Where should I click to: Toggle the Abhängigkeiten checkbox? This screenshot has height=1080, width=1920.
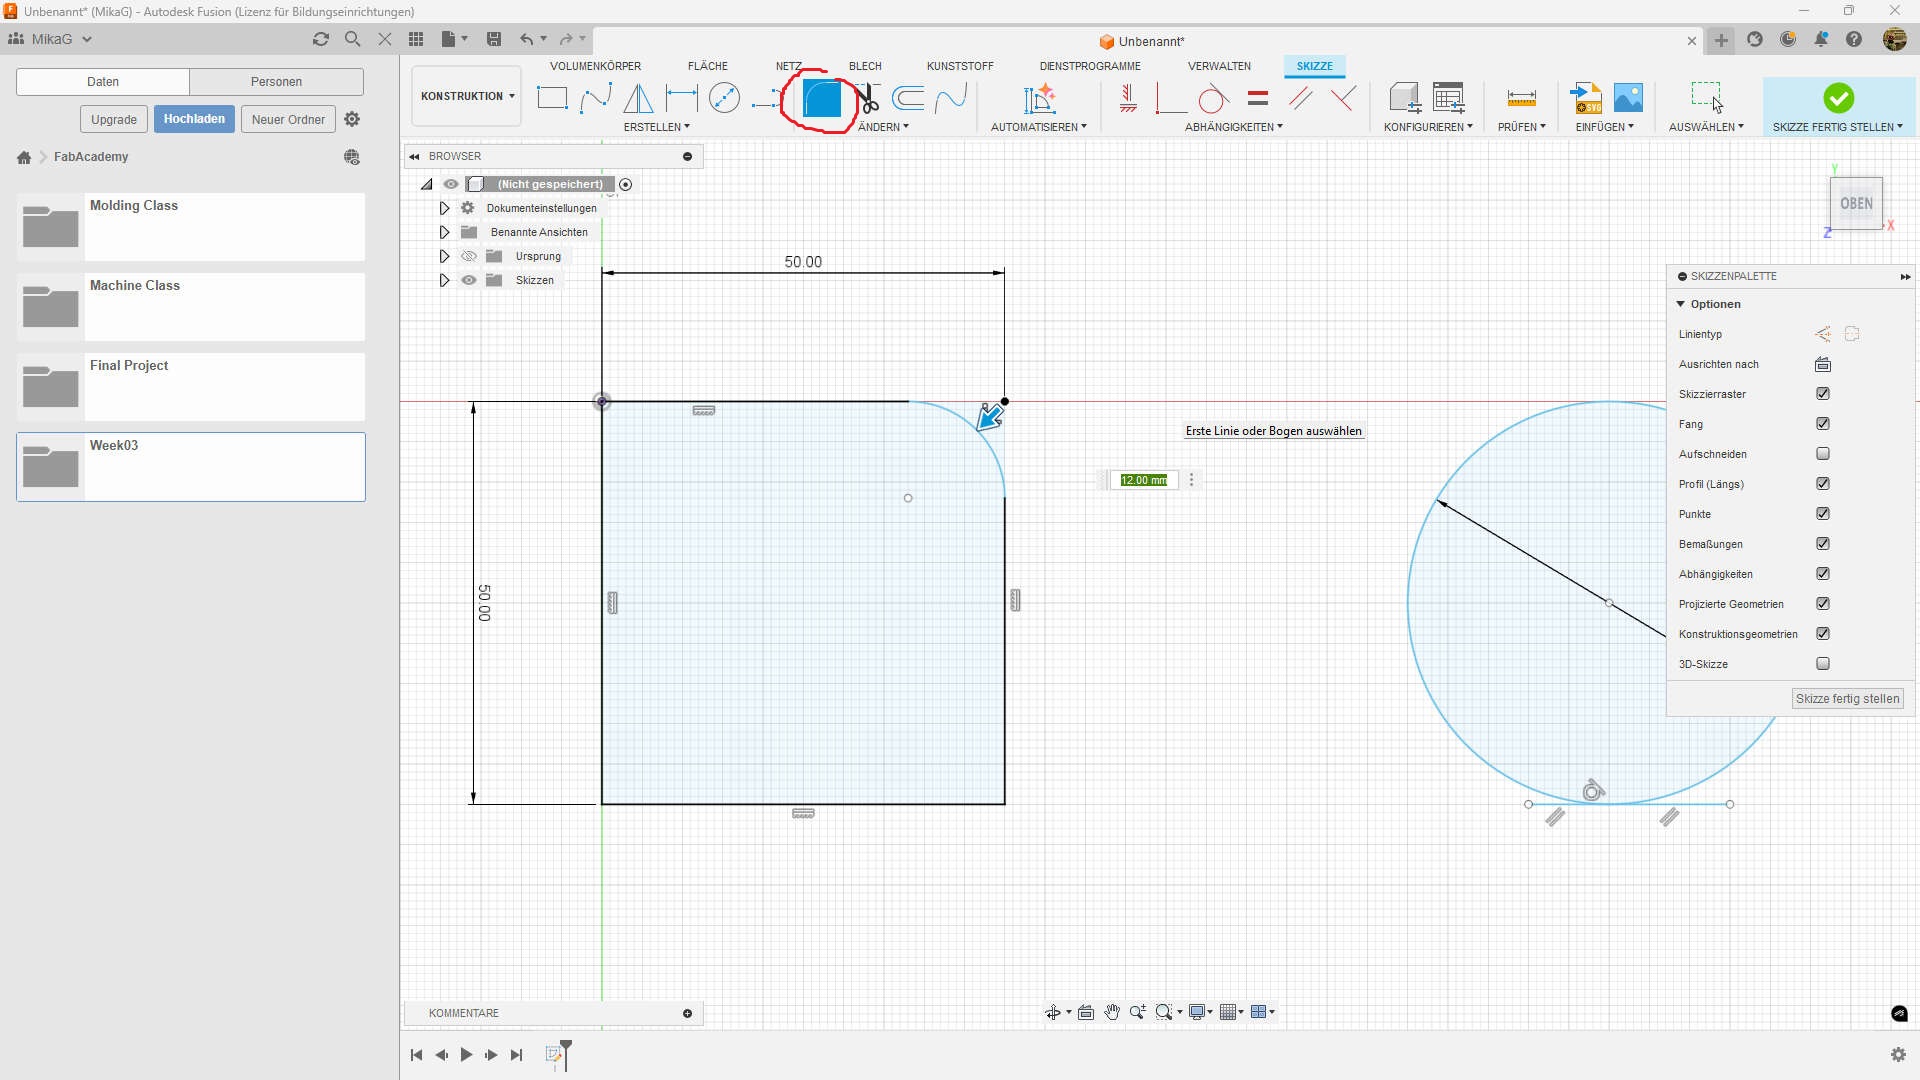coord(1823,574)
